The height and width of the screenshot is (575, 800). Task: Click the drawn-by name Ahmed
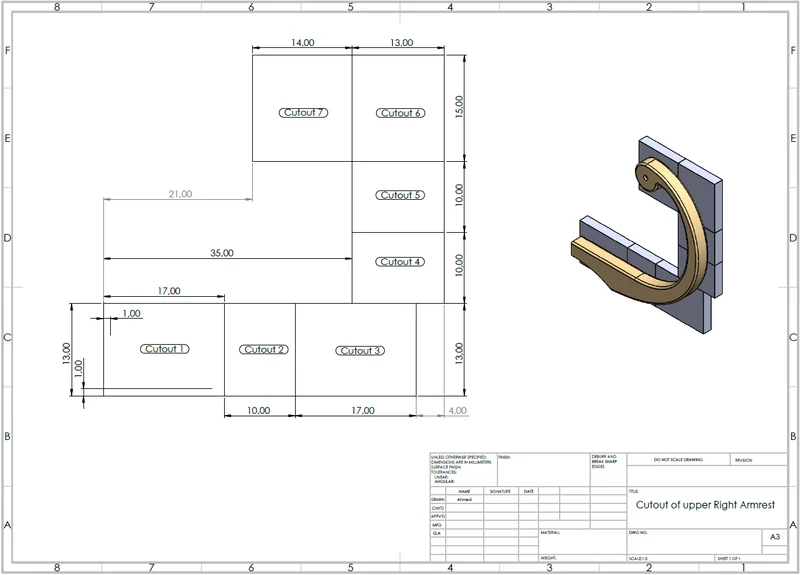(x=464, y=499)
